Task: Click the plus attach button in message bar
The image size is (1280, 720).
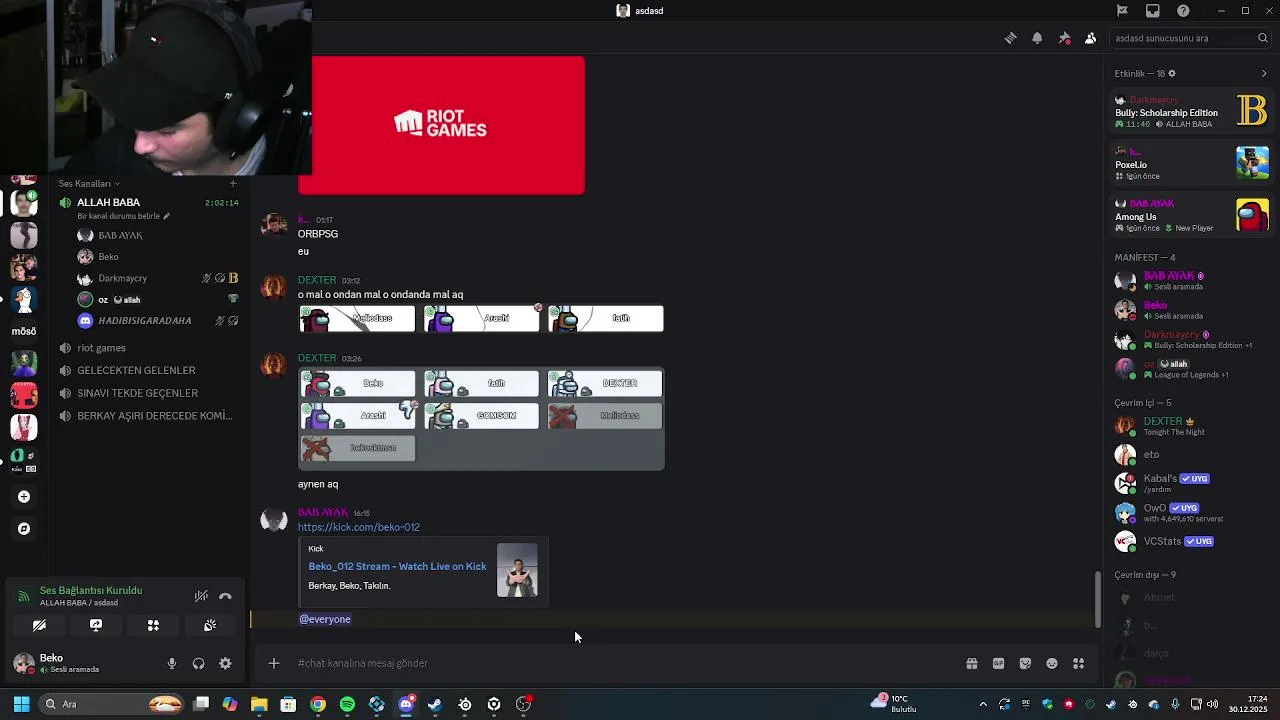Action: coord(273,663)
